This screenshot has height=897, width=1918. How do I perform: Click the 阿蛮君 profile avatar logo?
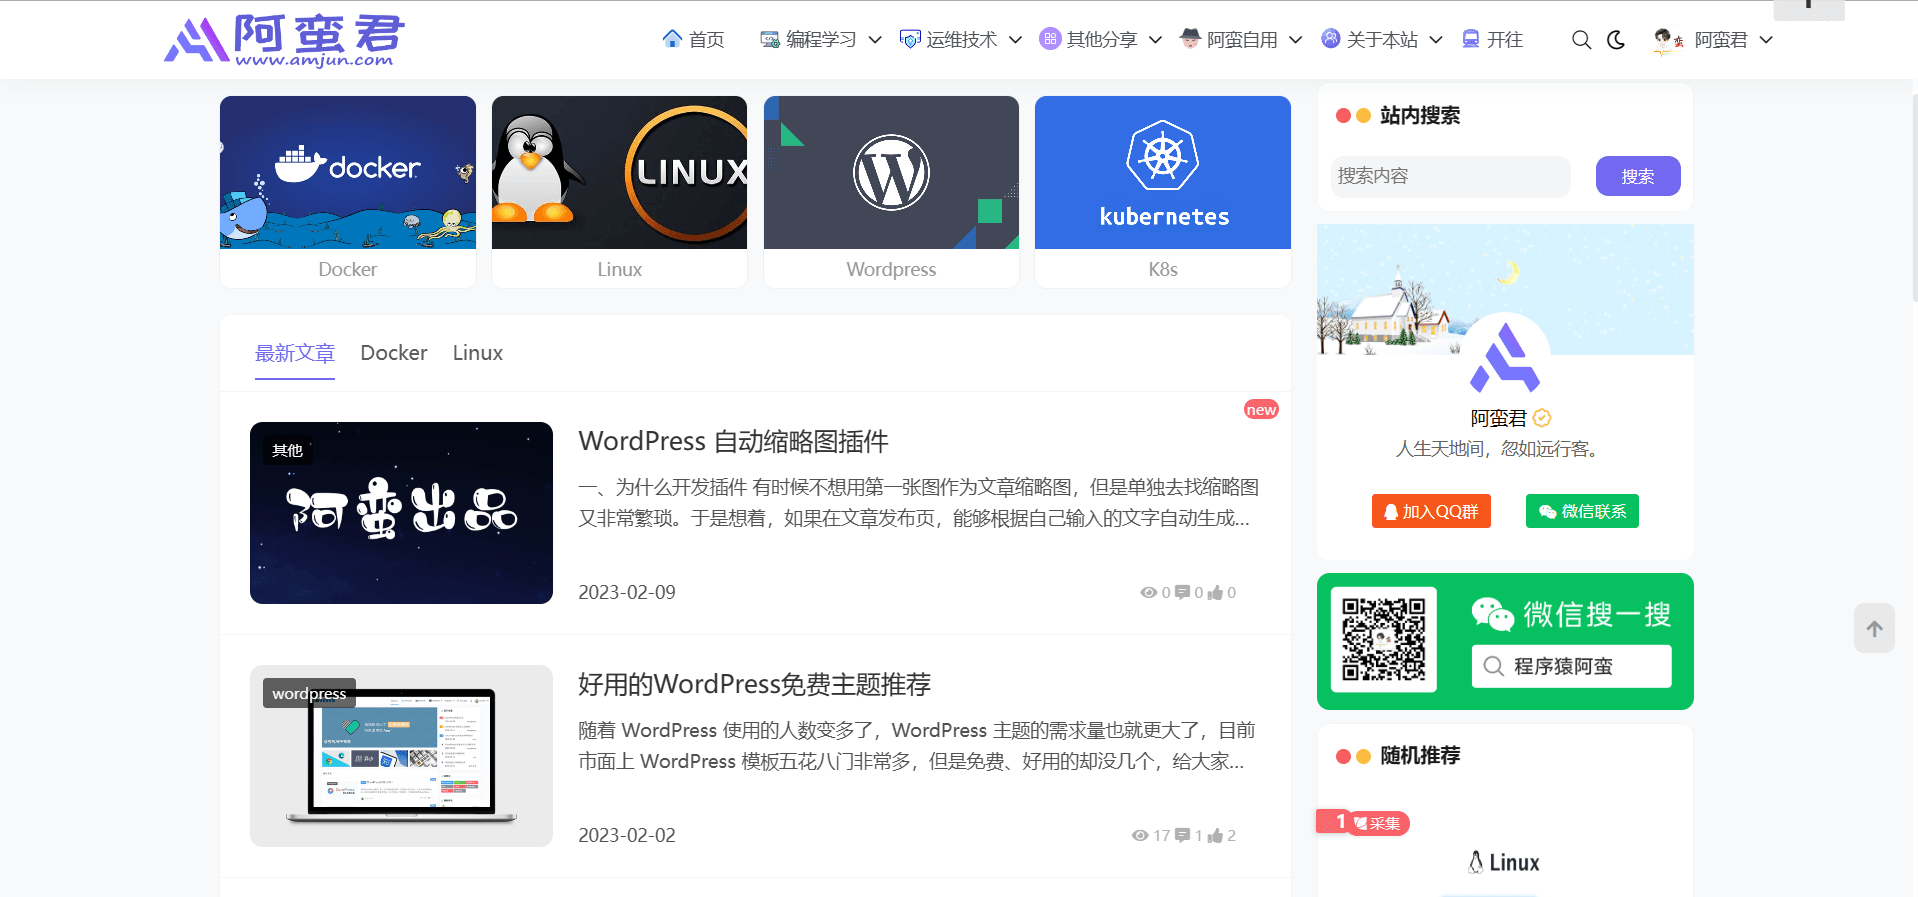tap(1505, 358)
